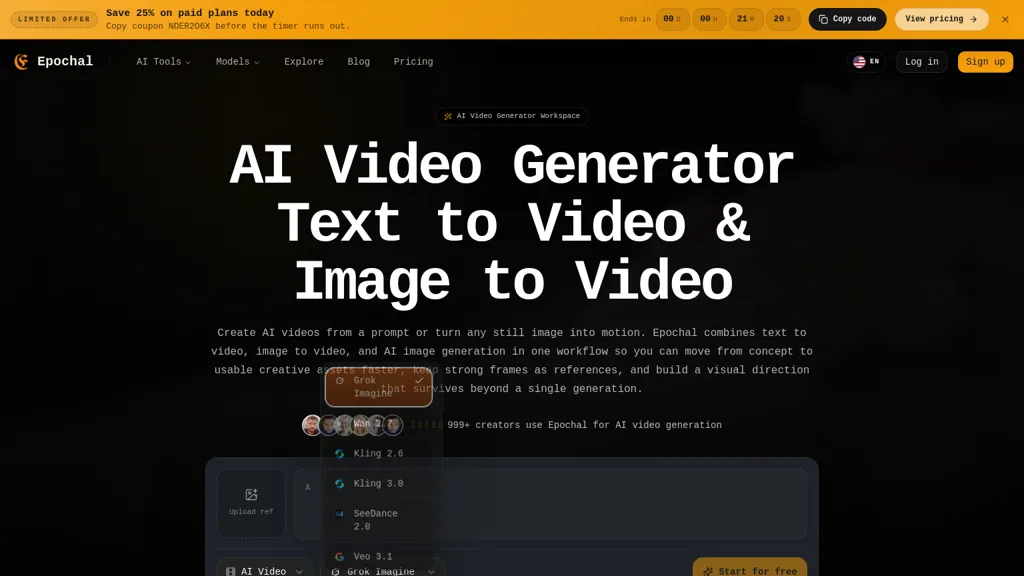Click the Sign up button
This screenshot has width=1024, height=576.
[x=985, y=61]
